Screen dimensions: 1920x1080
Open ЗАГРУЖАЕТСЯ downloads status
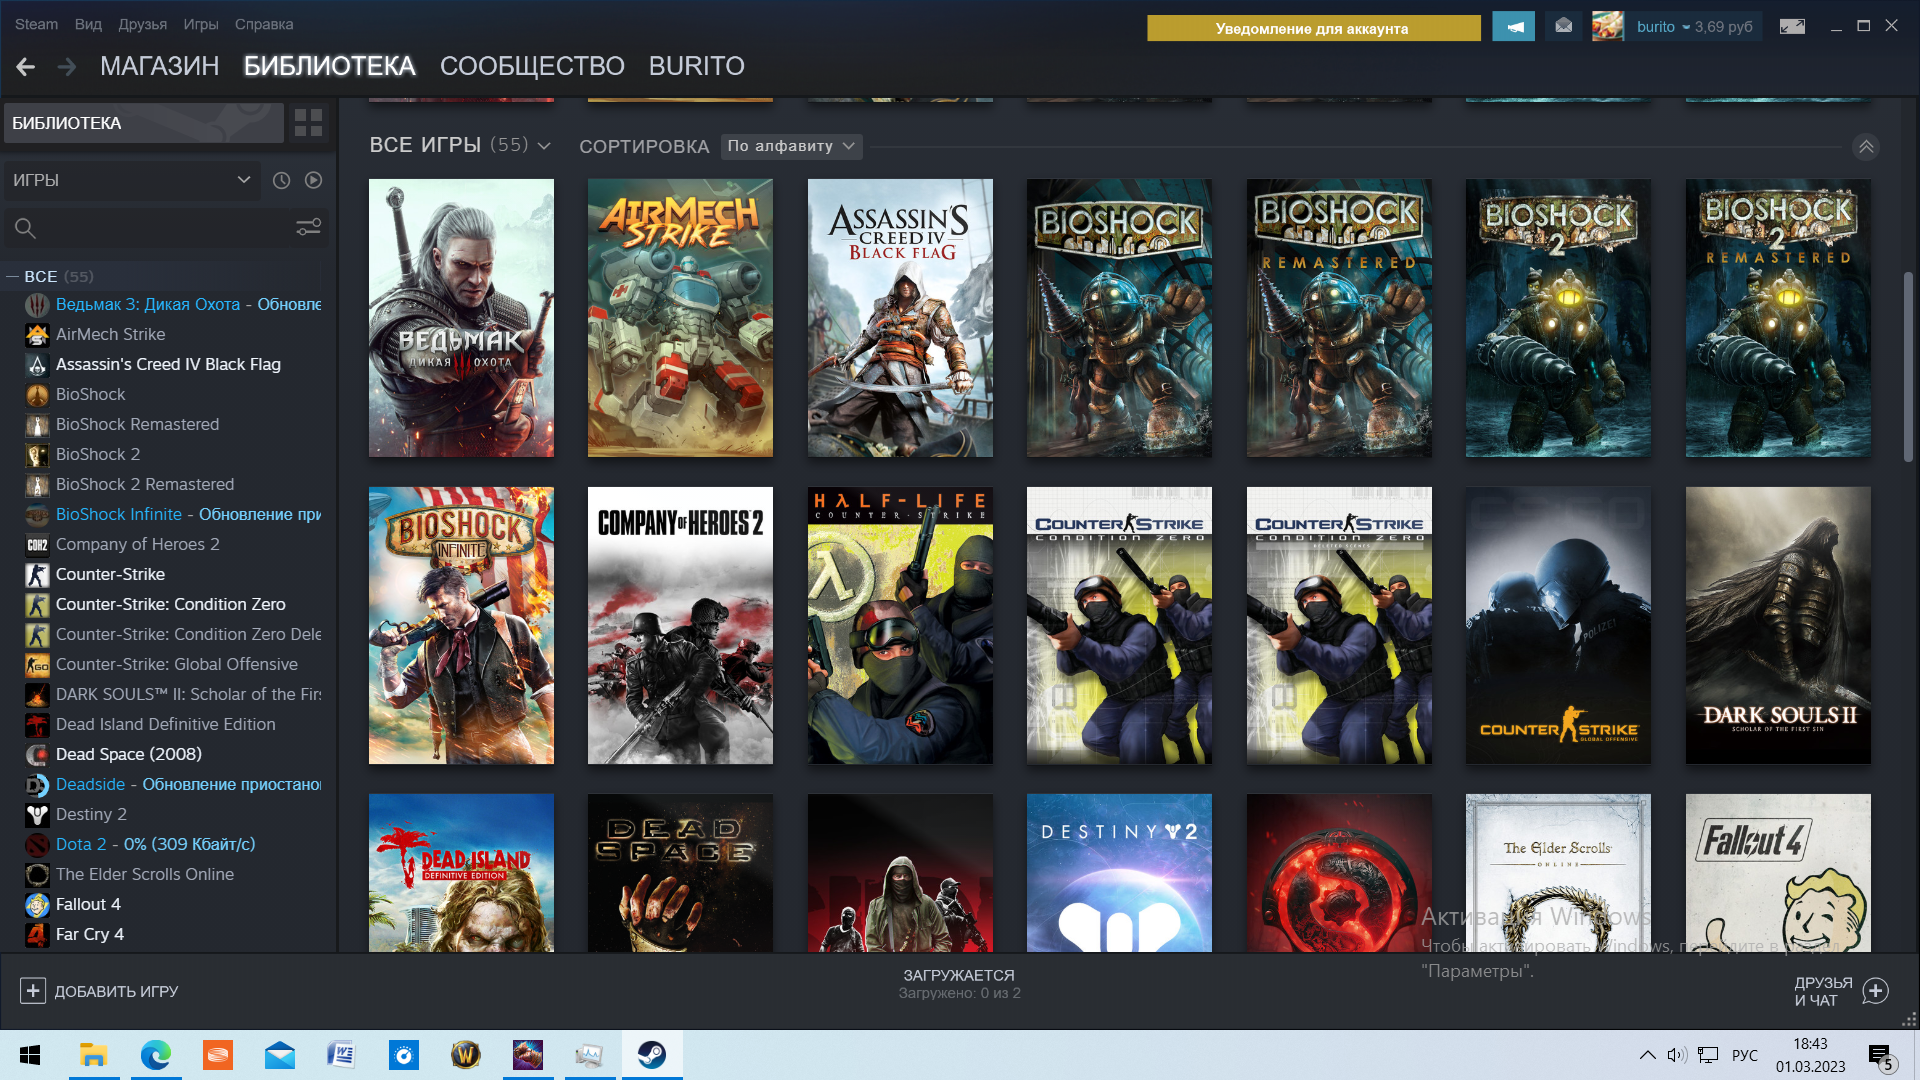(x=959, y=983)
